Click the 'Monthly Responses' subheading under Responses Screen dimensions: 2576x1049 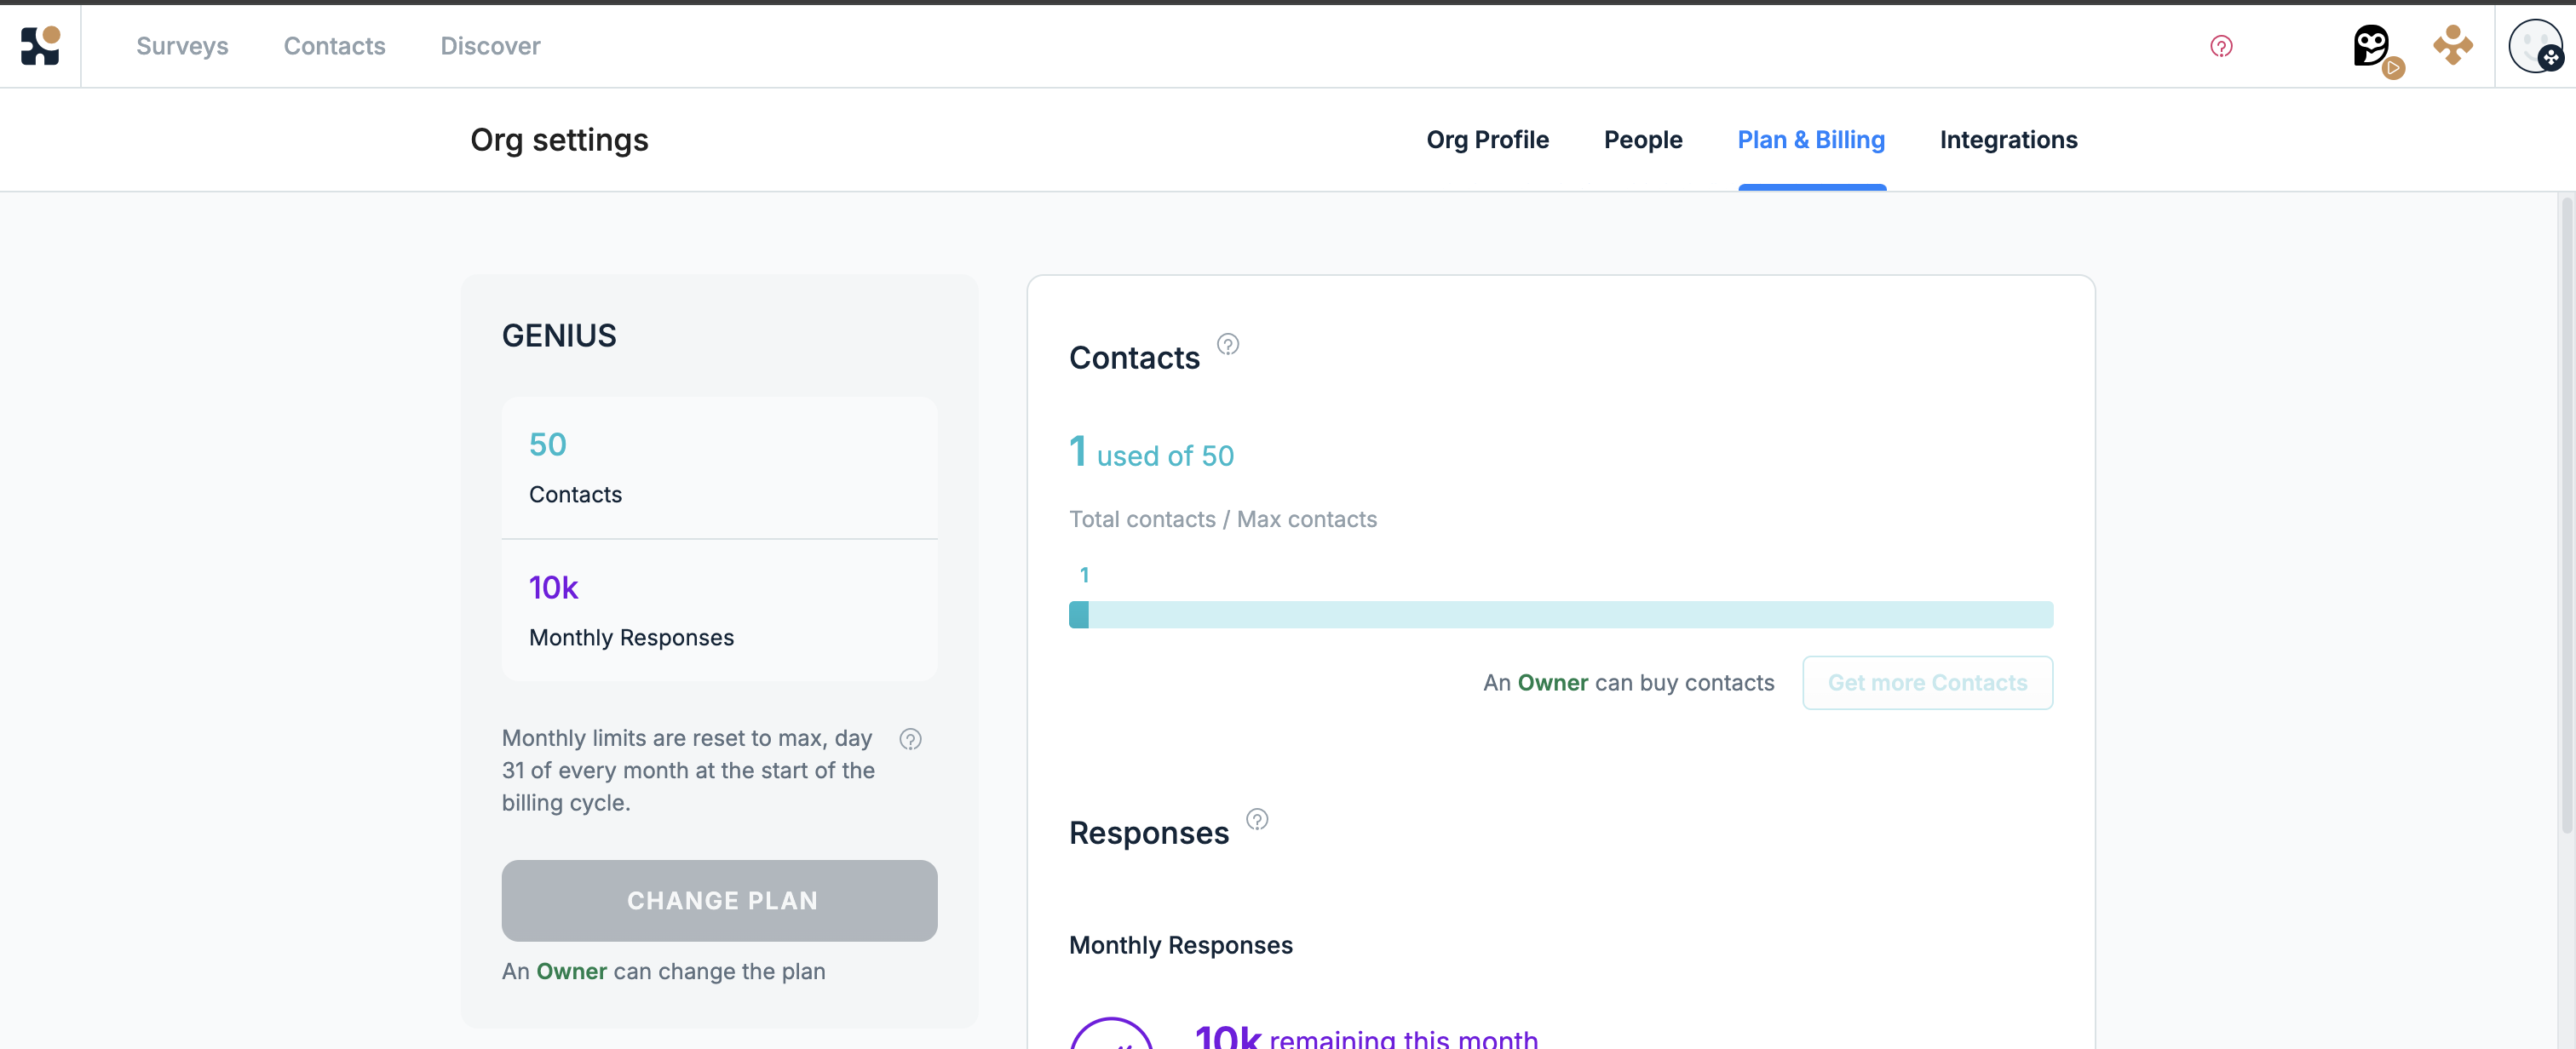[1181, 945]
